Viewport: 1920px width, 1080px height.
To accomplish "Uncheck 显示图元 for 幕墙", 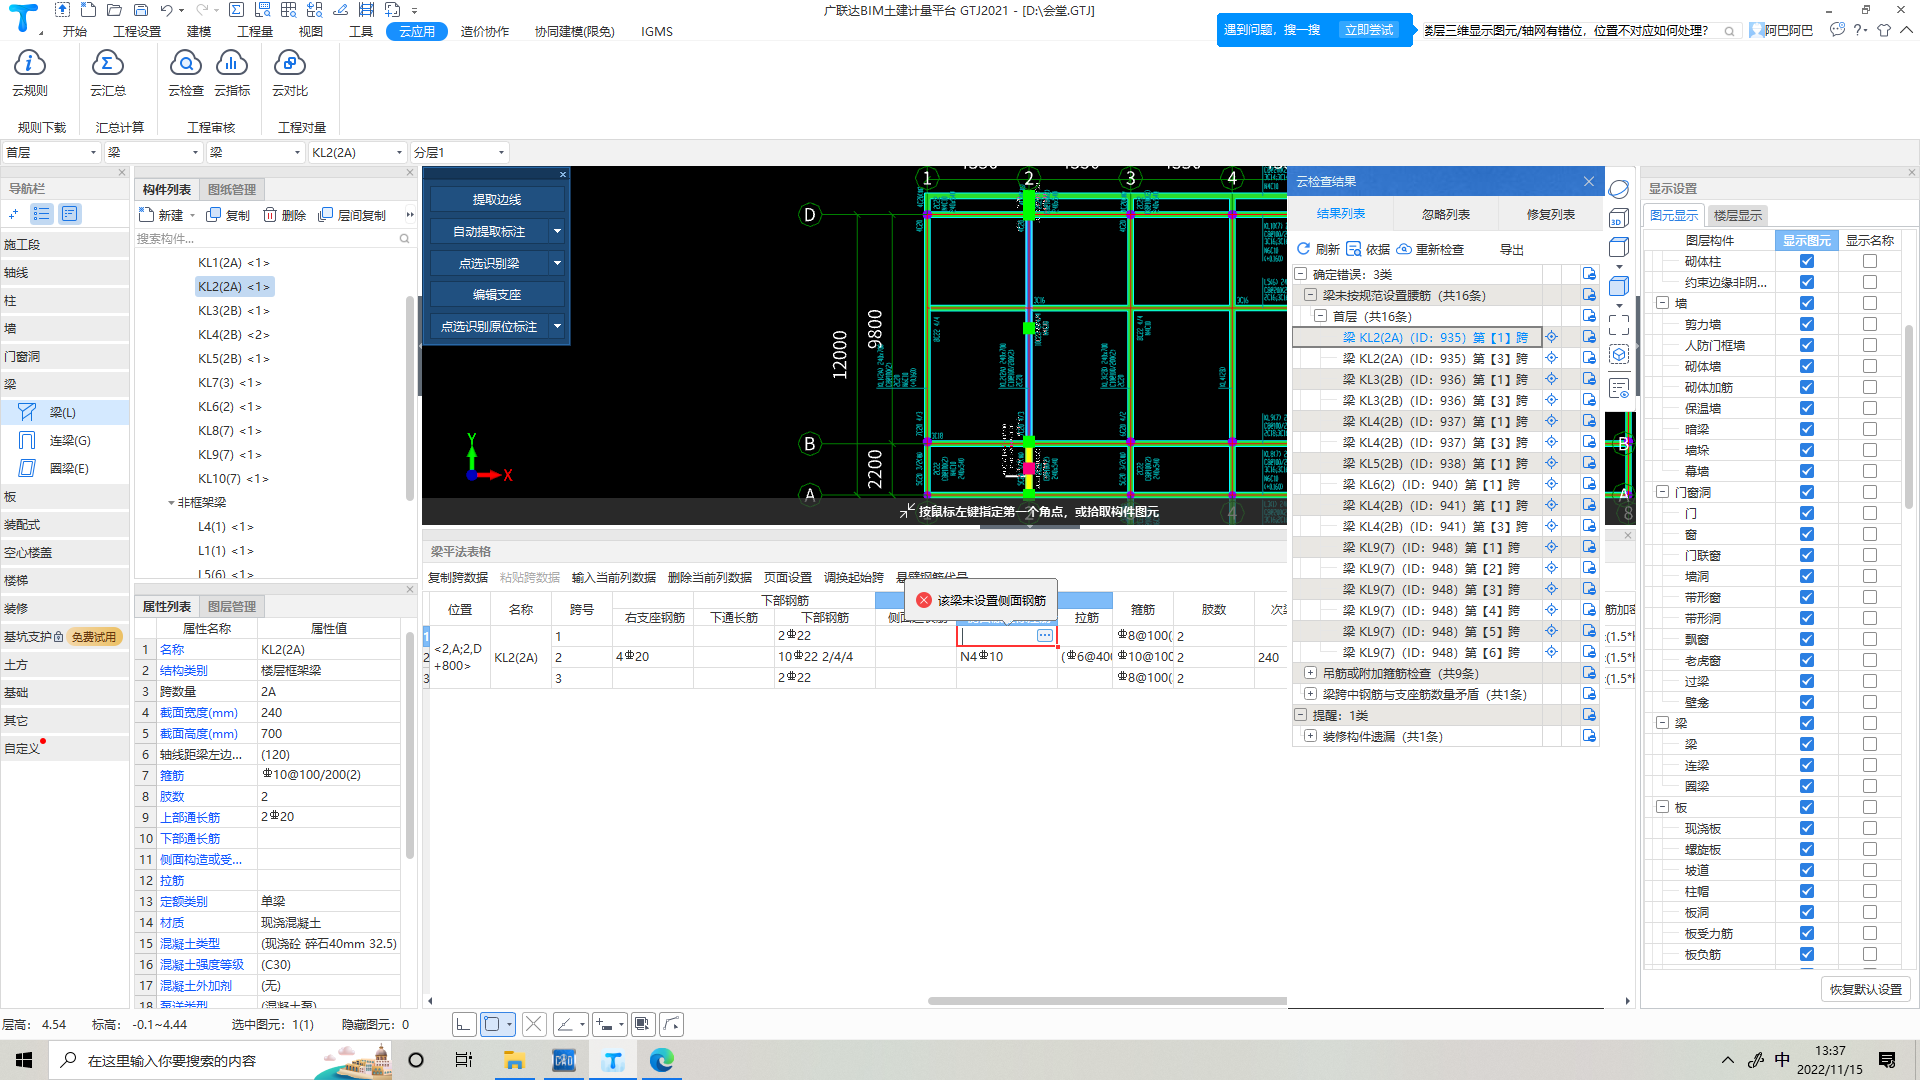I will pyautogui.click(x=1806, y=471).
